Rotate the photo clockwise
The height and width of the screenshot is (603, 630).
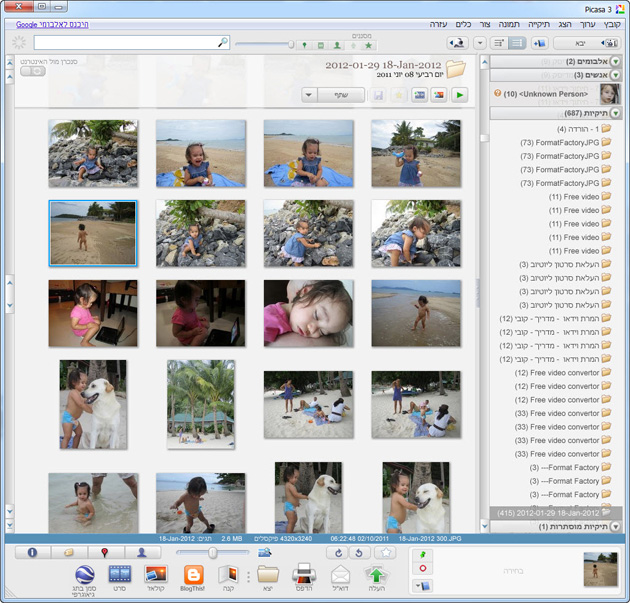click(338, 553)
